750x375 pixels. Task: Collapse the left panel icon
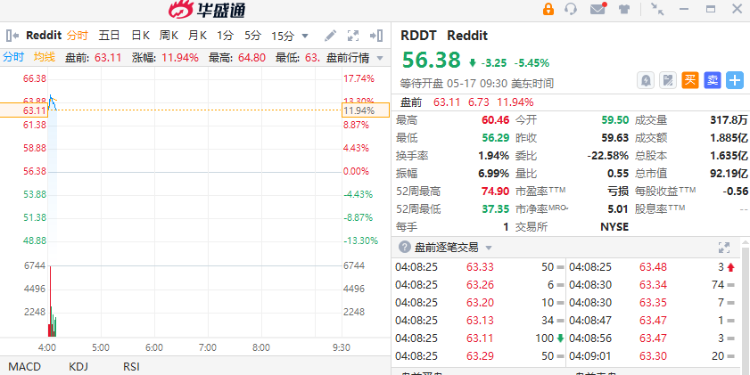[12, 35]
